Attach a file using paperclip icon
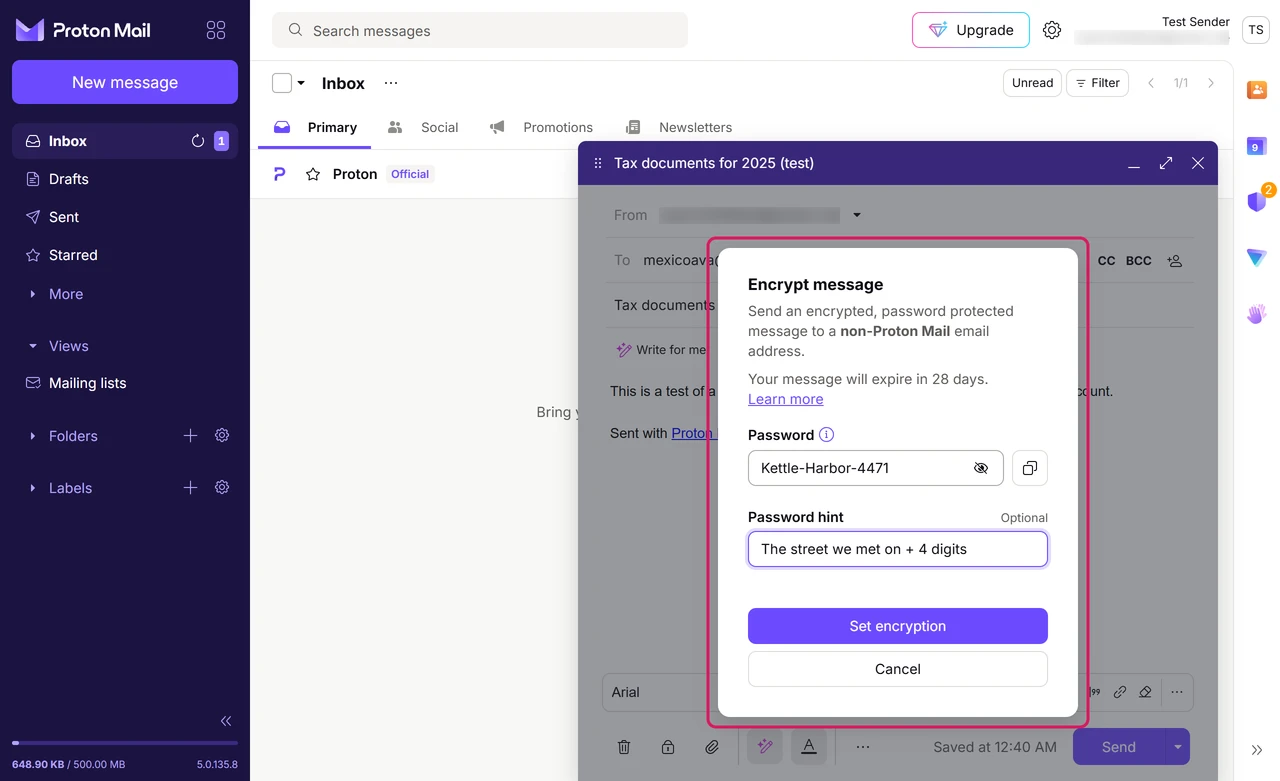 tap(712, 747)
